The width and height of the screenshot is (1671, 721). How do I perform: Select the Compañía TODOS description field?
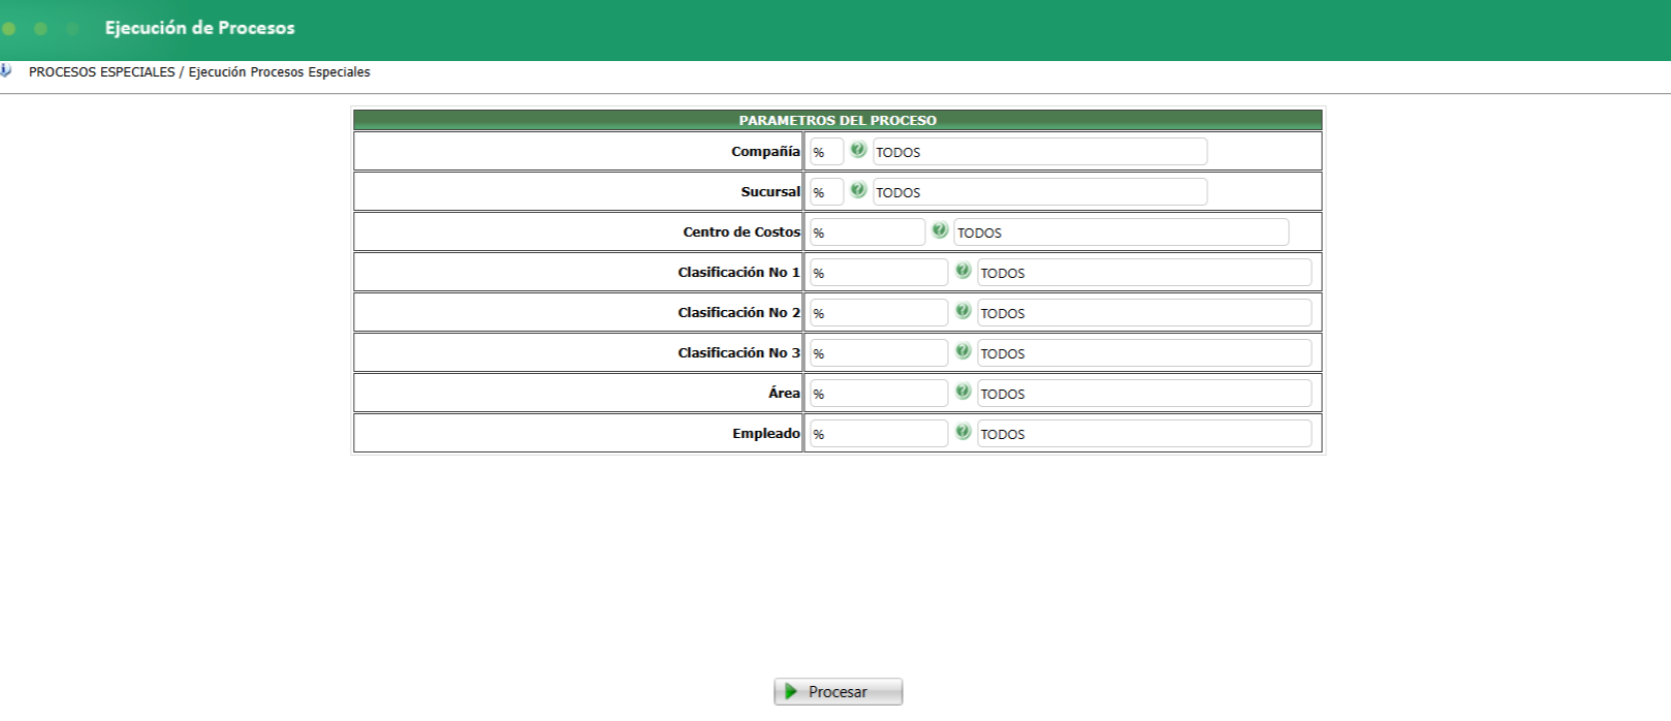coord(1040,152)
